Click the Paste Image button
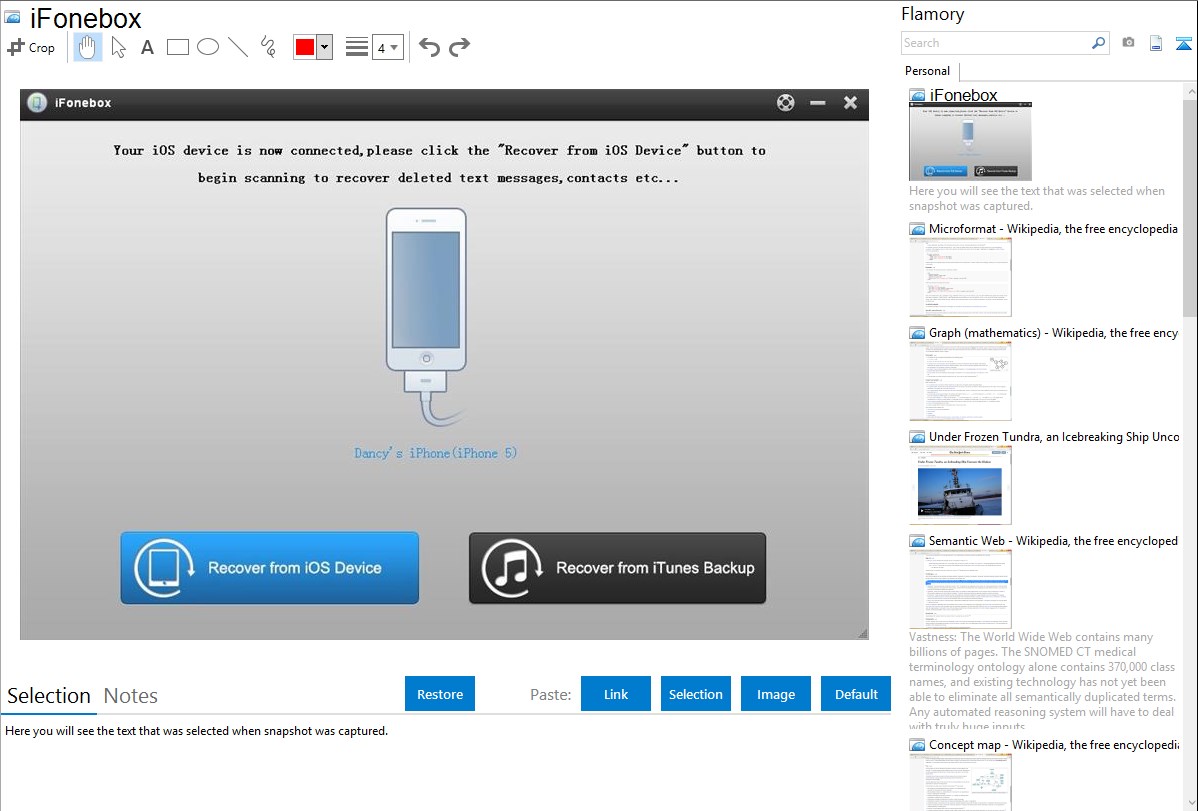 point(776,694)
